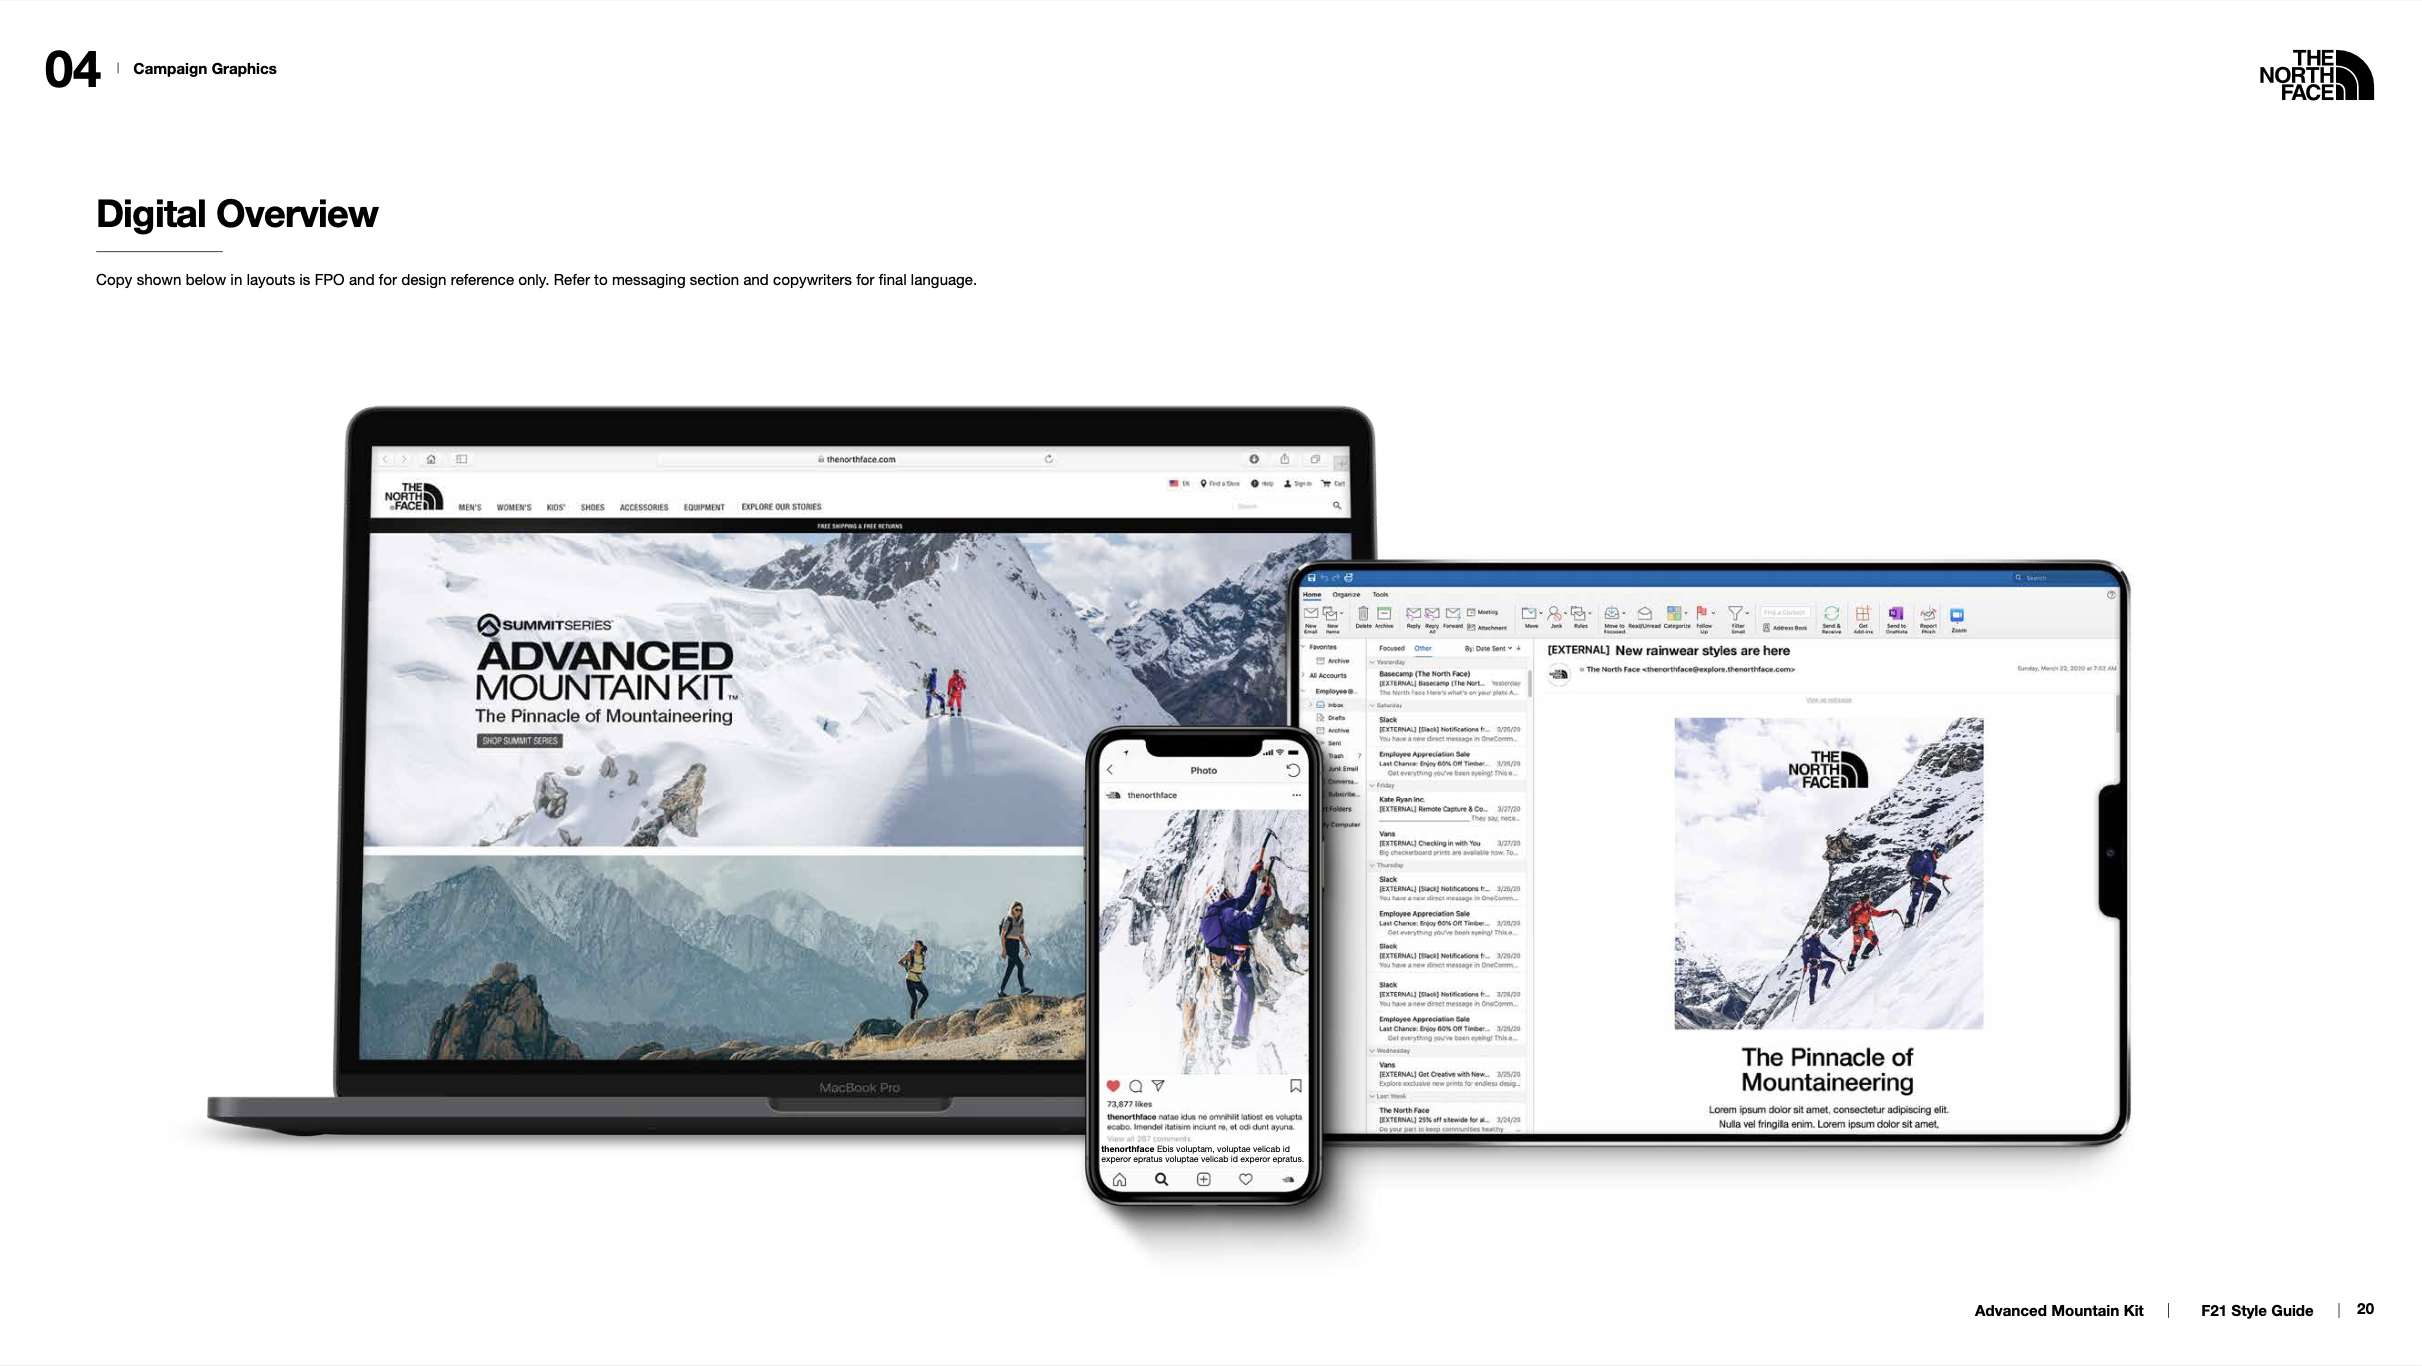Screen dimensions: 2422x1366
Task: Click the Zoom icon in Outlook ribbon
Action: tap(1957, 615)
